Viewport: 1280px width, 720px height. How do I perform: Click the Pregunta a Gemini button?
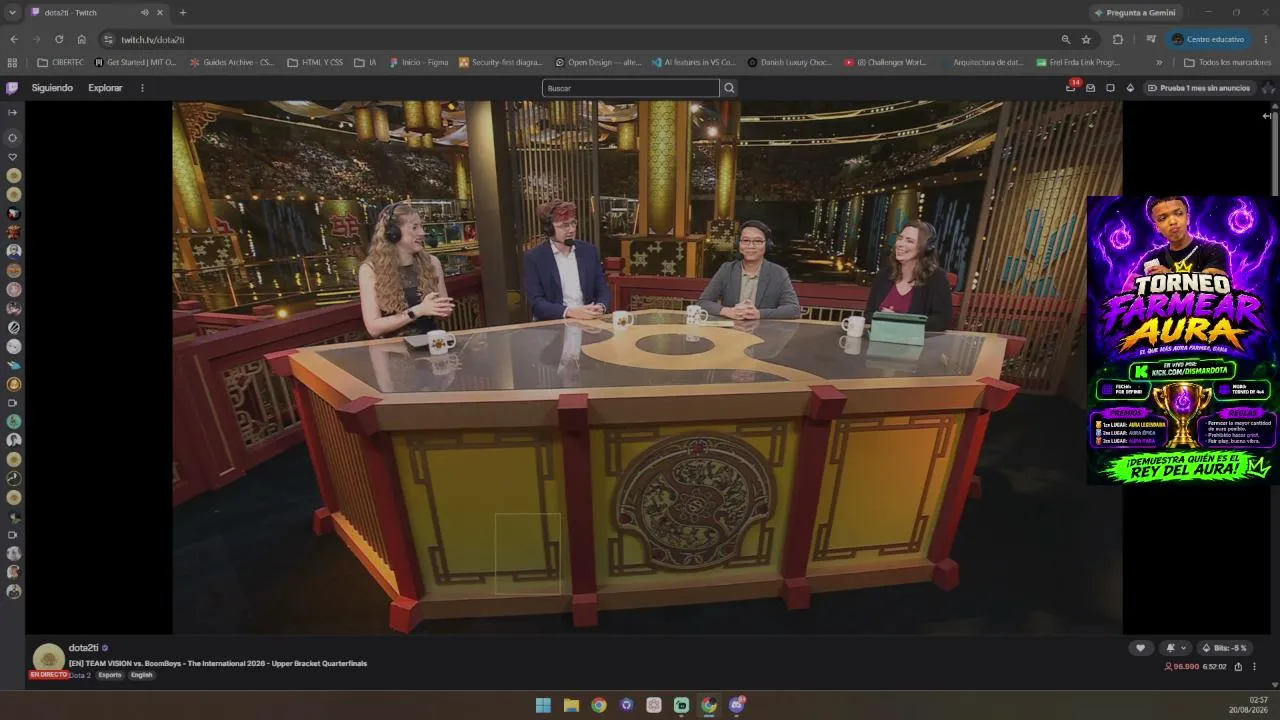click(x=1134, y=12)
